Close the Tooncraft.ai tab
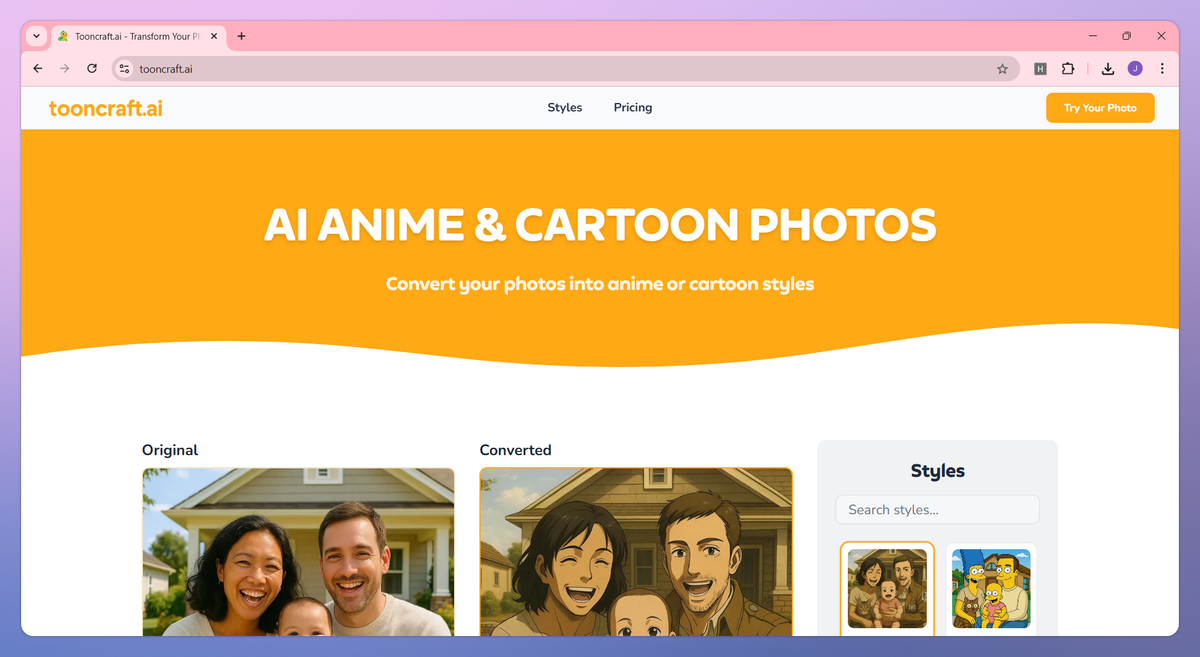Viewport: 1200px width, 657px height. (x=212, y=36)
